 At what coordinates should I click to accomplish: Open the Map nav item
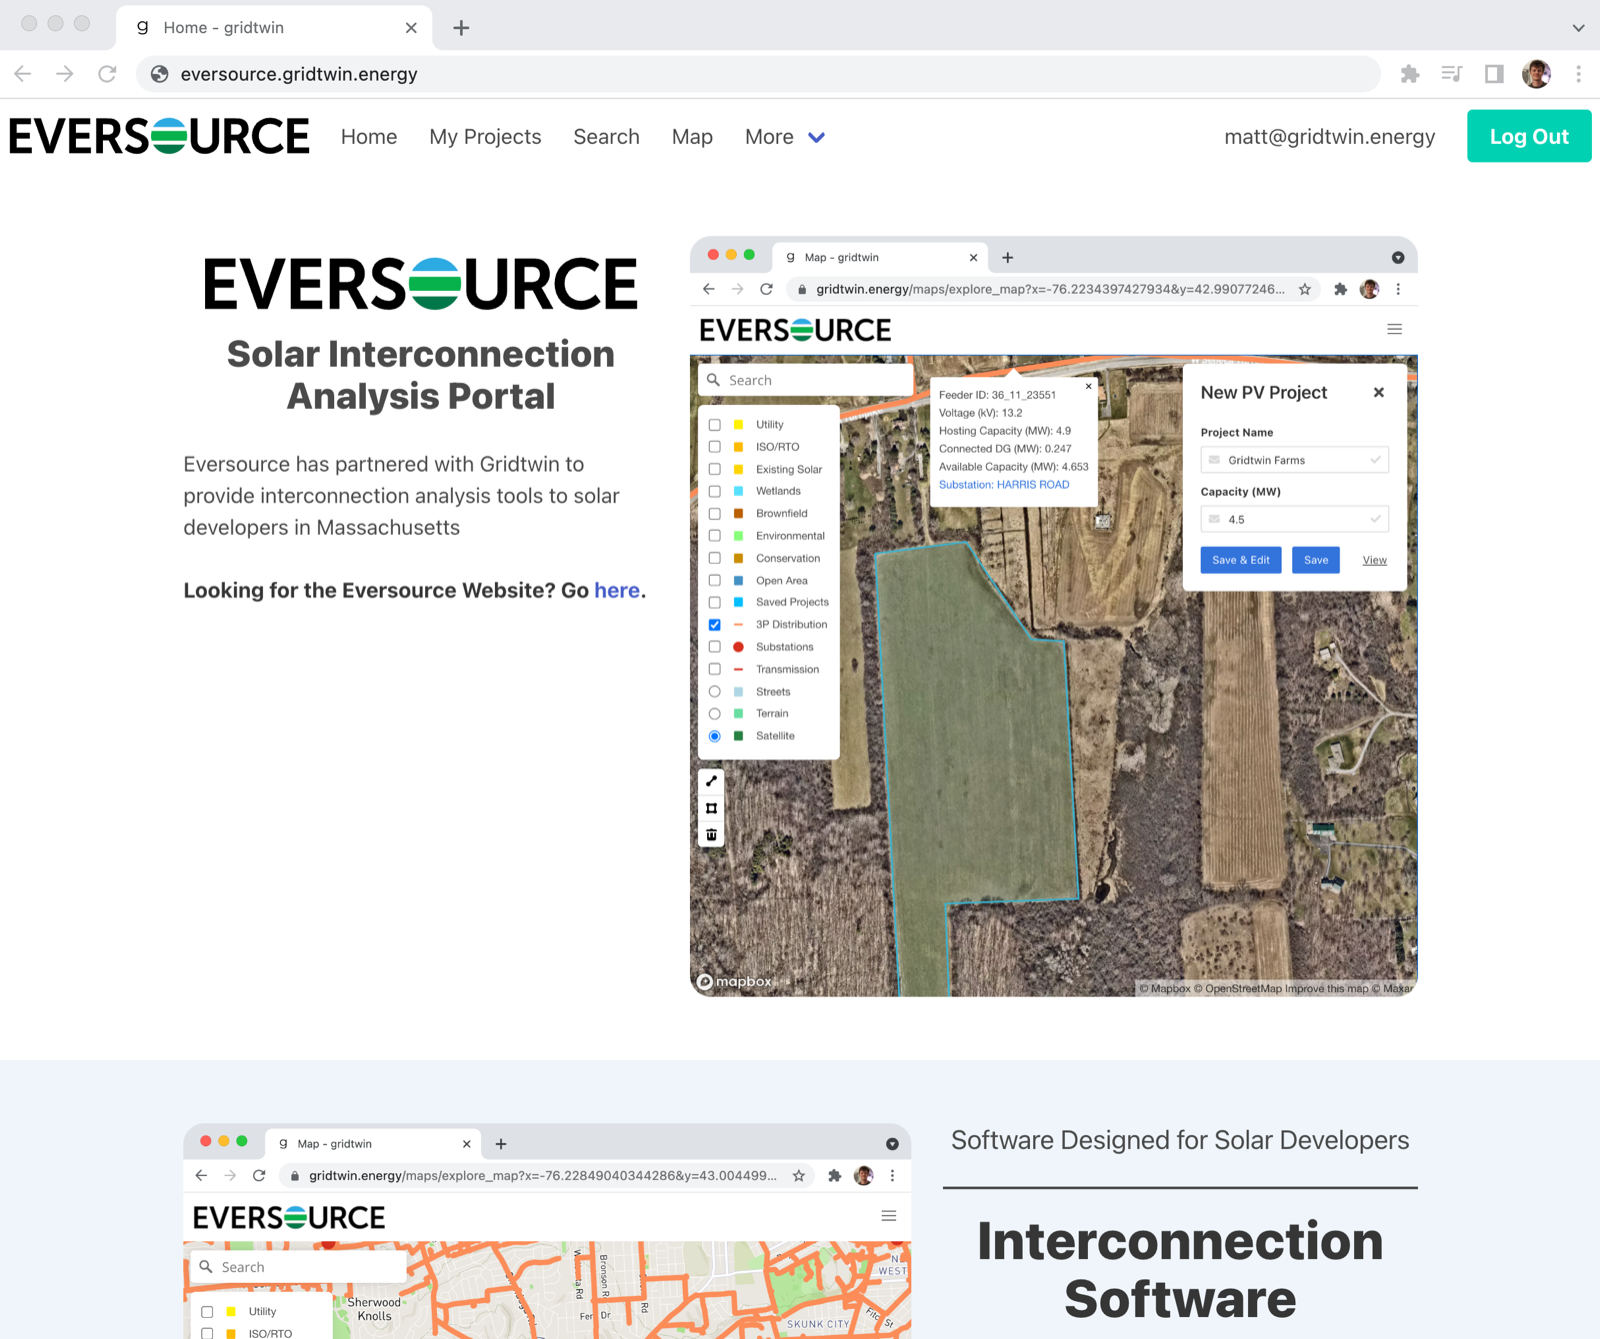coord(692,137)
